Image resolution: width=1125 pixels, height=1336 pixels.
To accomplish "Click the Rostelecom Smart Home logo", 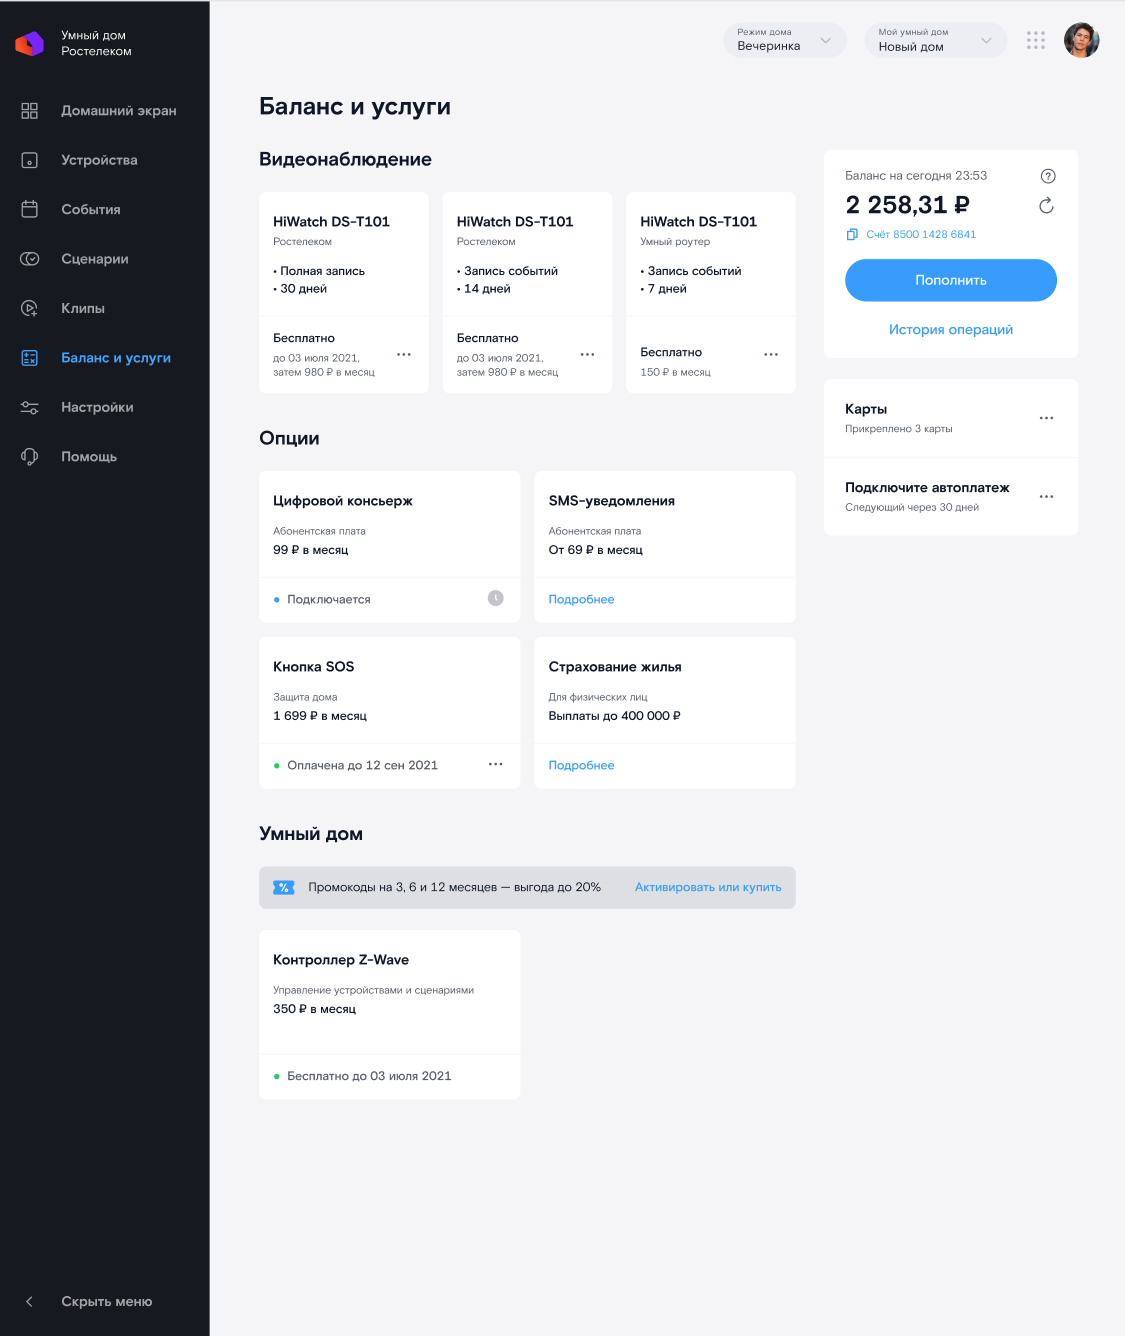I will coord(30,43).
